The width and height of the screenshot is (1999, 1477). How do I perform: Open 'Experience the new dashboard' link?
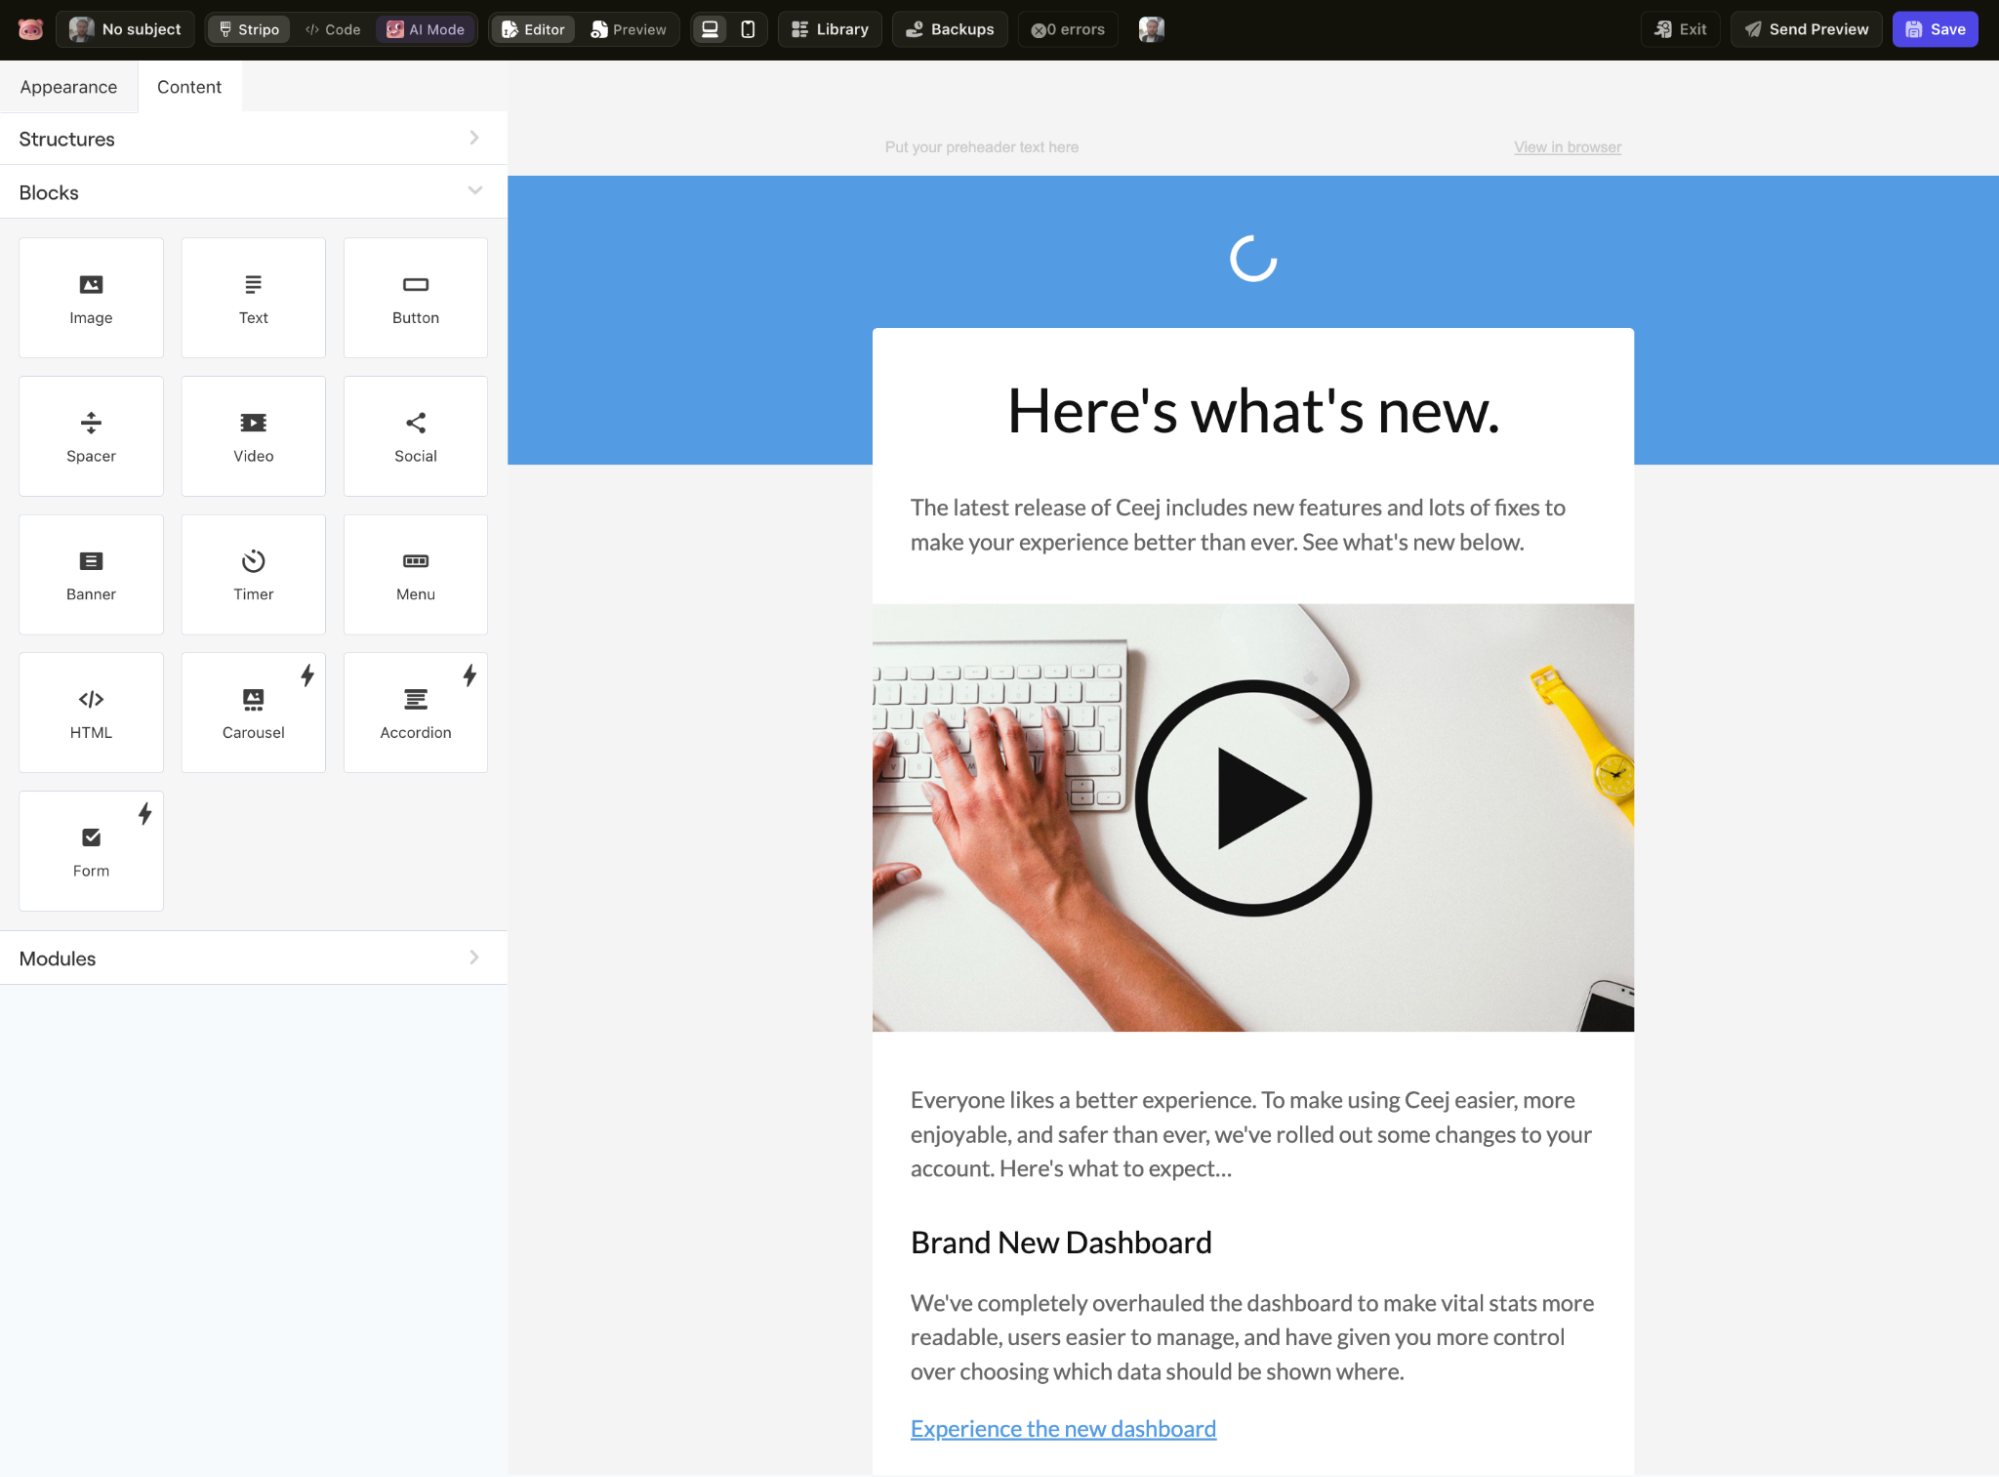[1063, 1429]
